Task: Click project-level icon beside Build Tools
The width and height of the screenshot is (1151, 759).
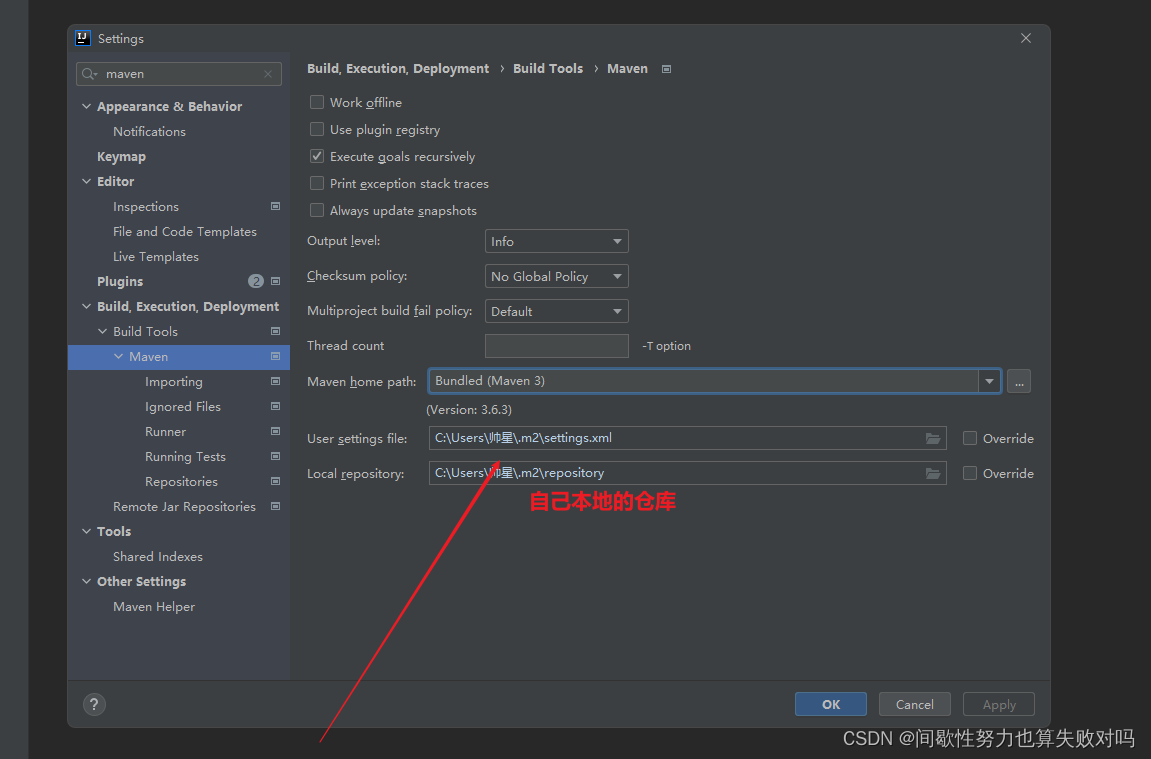Action: pos(275,331)
